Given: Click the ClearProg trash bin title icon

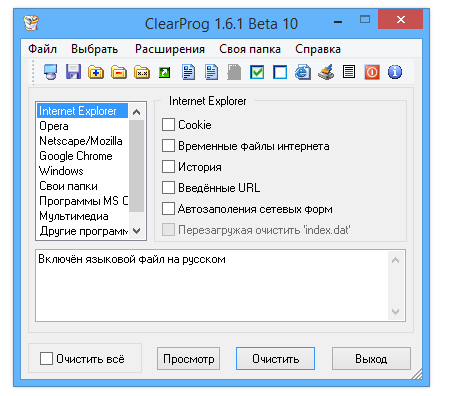Looking at the screenshot, I should point(31,23).
